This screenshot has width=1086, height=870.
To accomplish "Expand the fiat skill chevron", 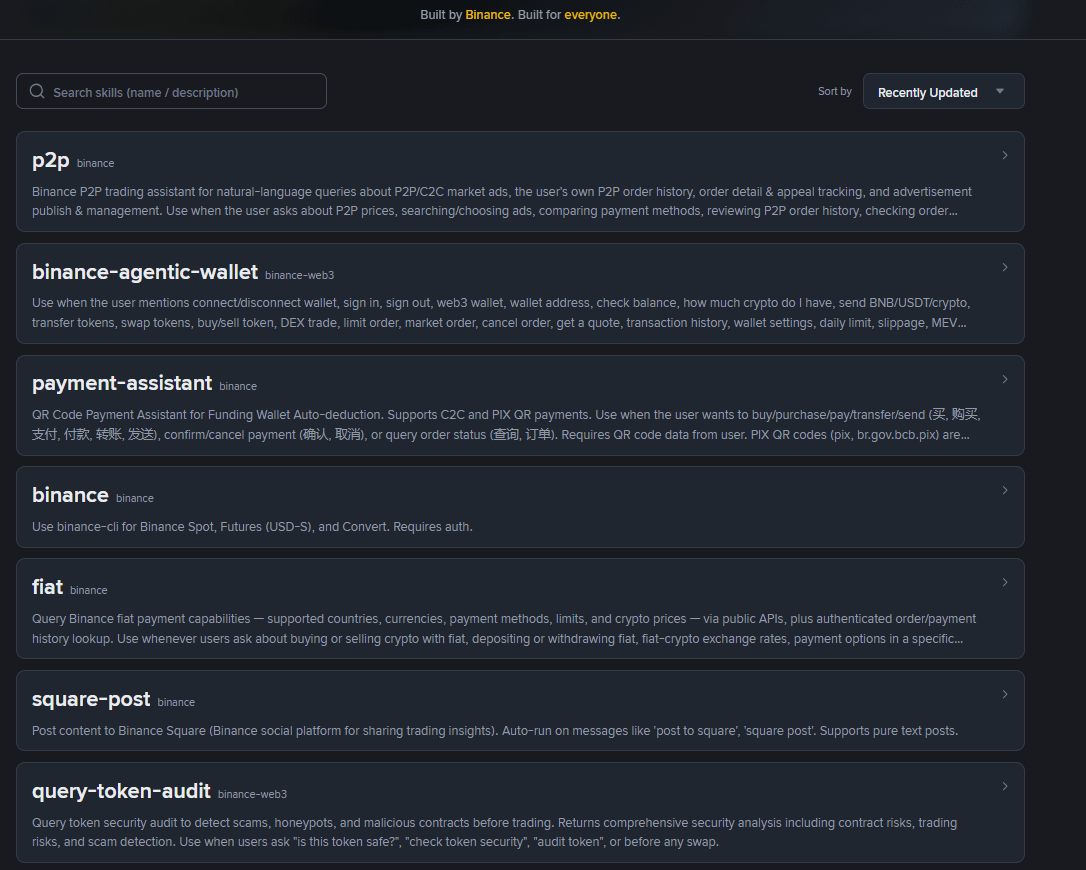I will (1005, 583).
